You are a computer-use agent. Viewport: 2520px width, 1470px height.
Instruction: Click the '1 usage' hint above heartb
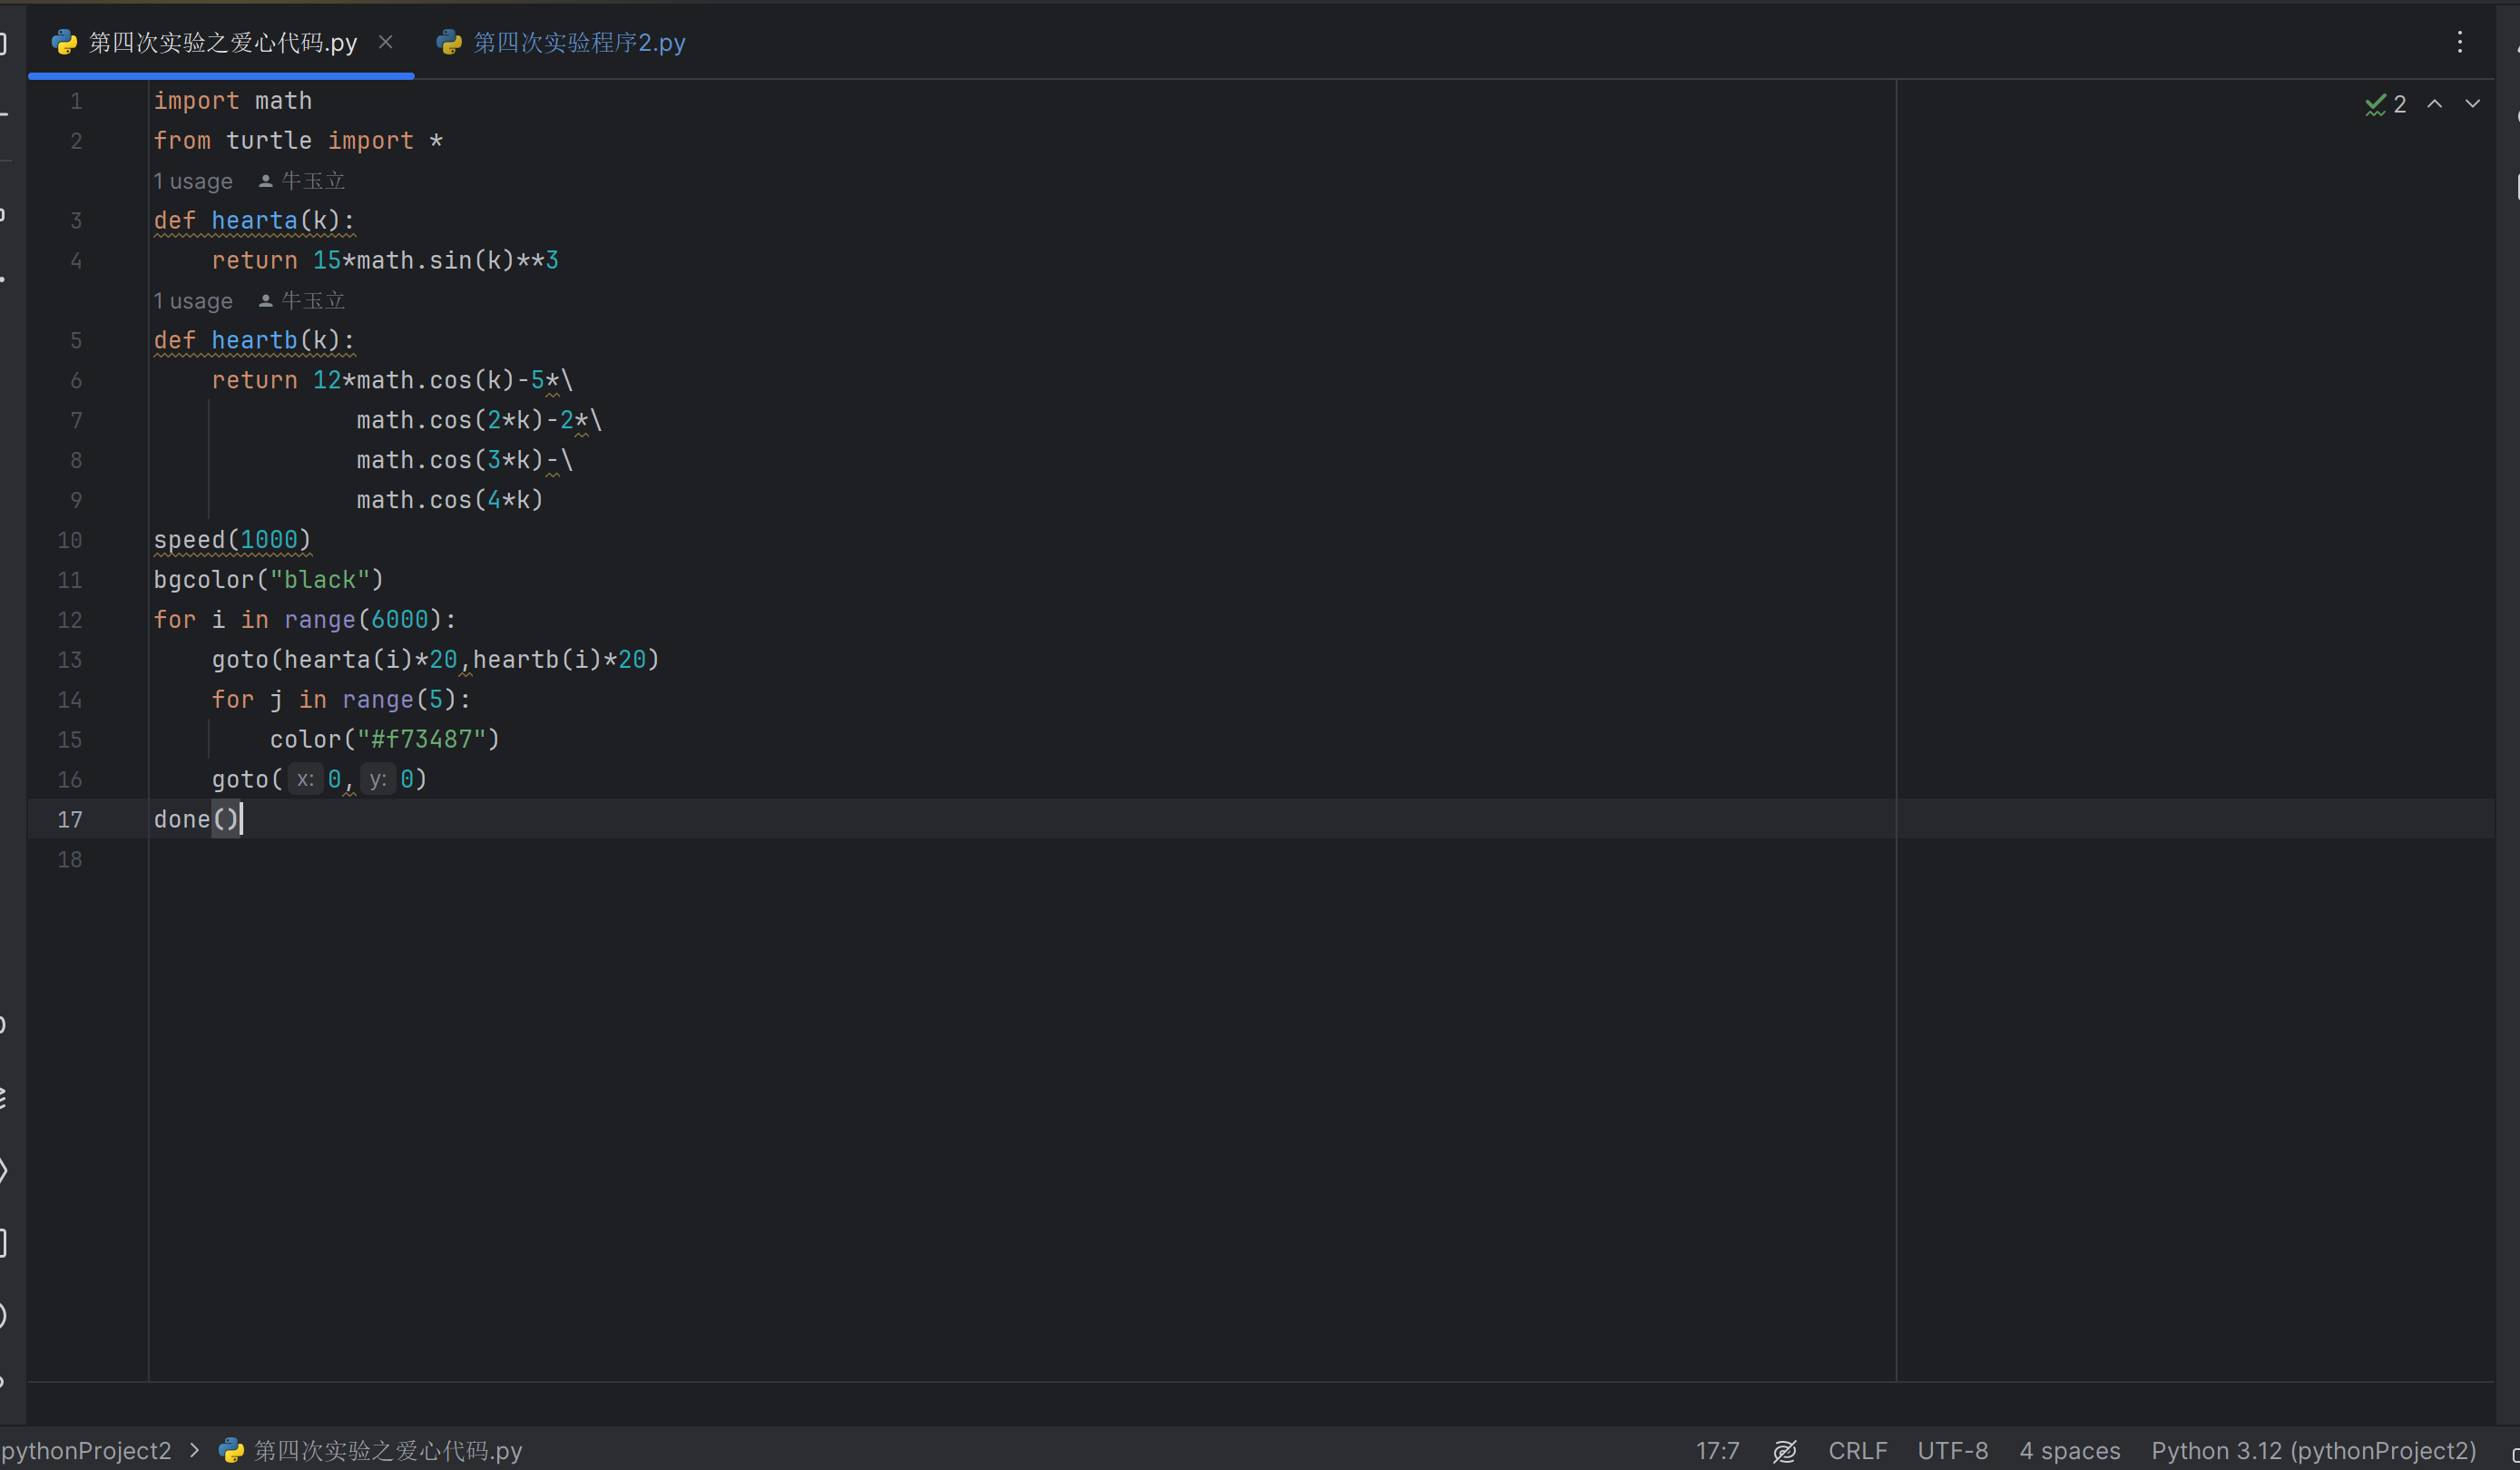[x=193, y=301]
